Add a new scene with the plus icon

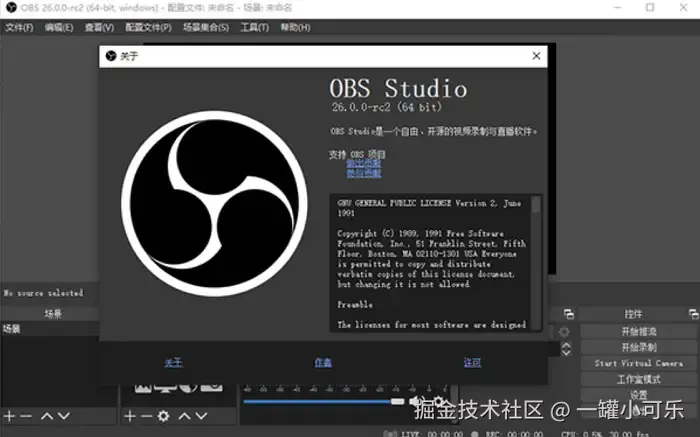[9, 416]
